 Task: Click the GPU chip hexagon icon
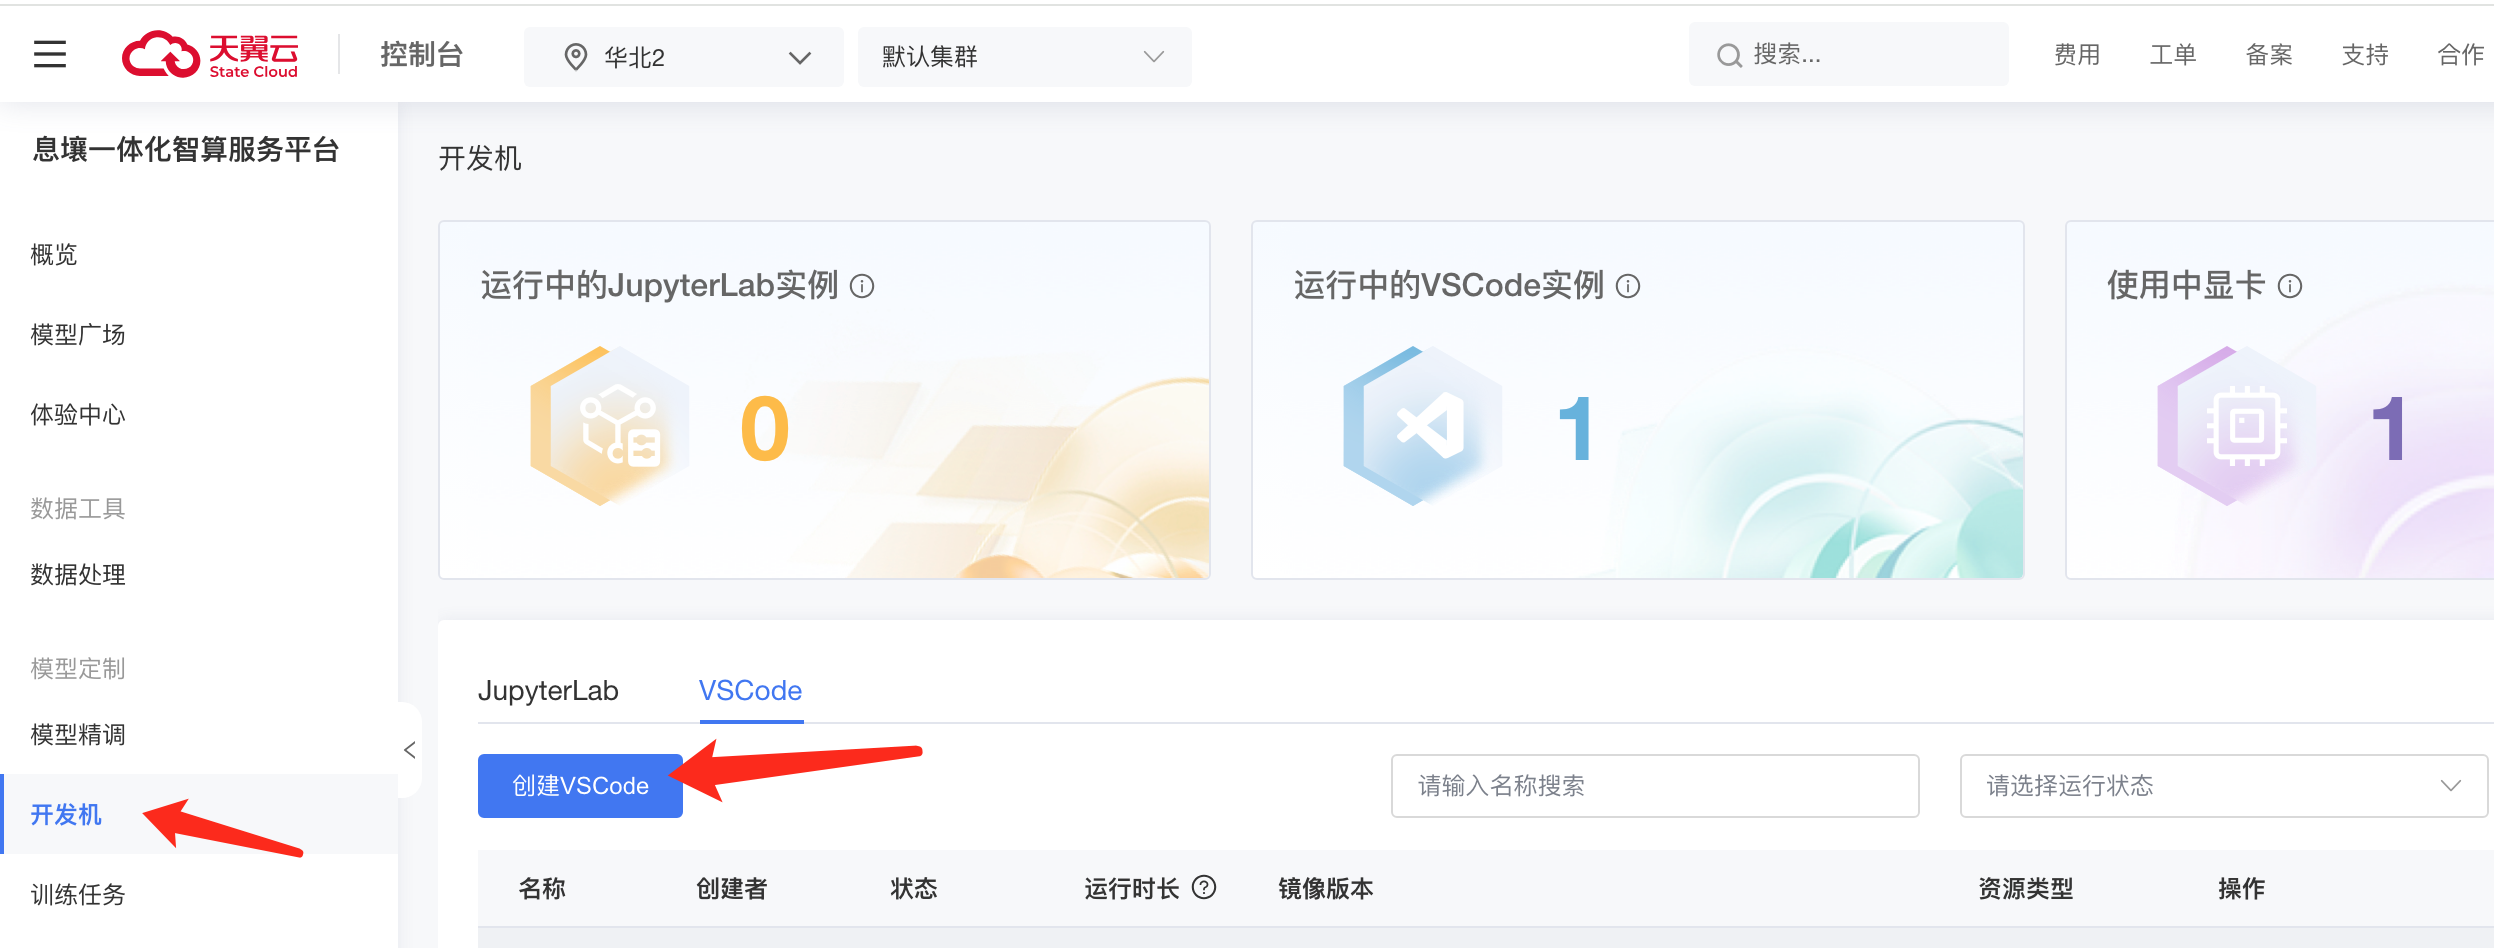coord(2237,426)
